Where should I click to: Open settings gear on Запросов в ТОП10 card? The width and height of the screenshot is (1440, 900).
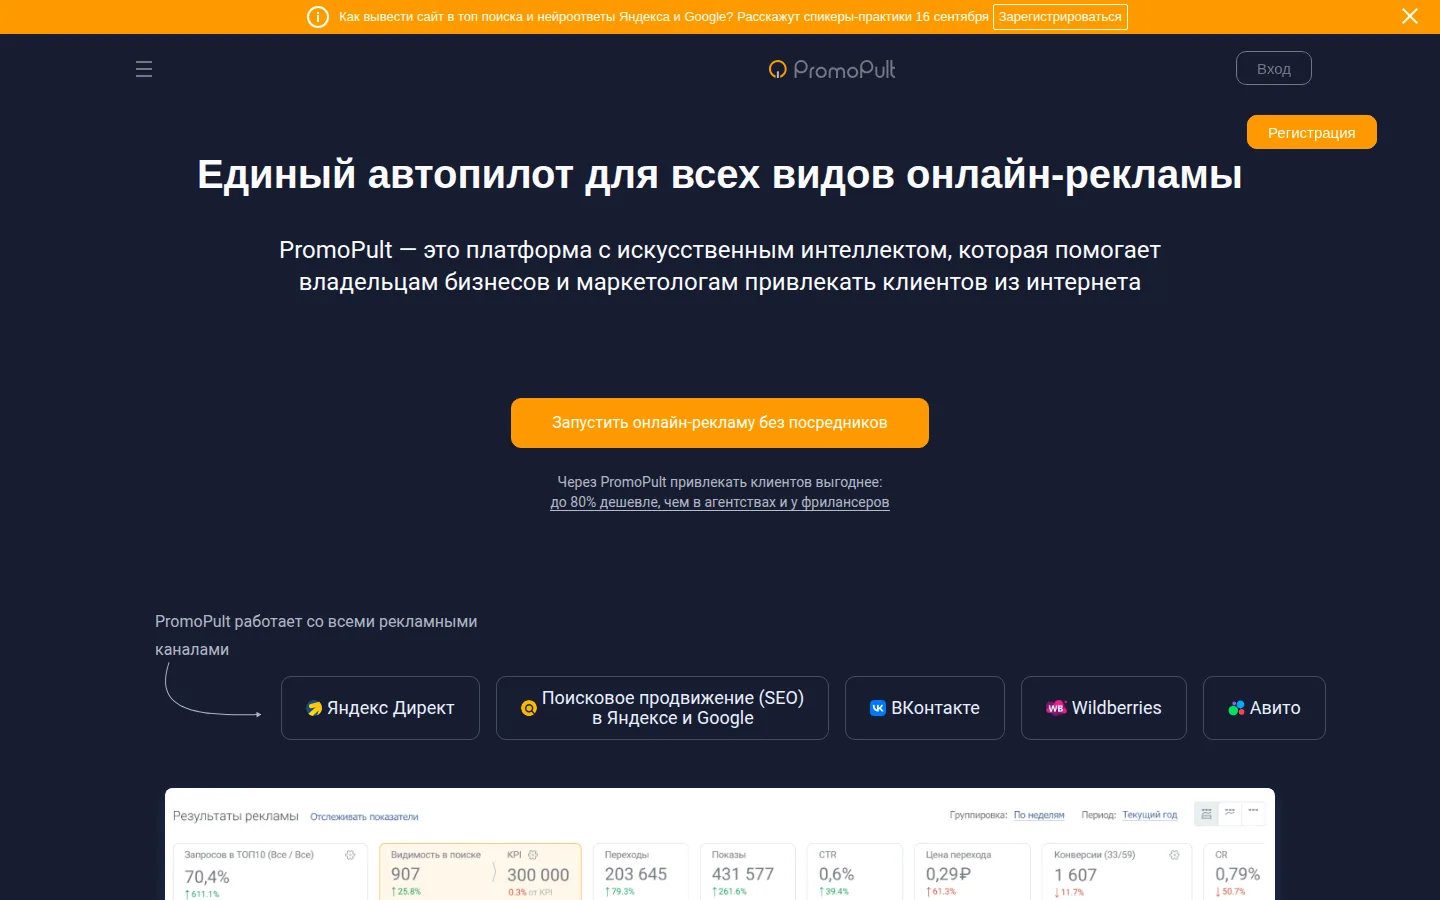[x=350, y=855]
